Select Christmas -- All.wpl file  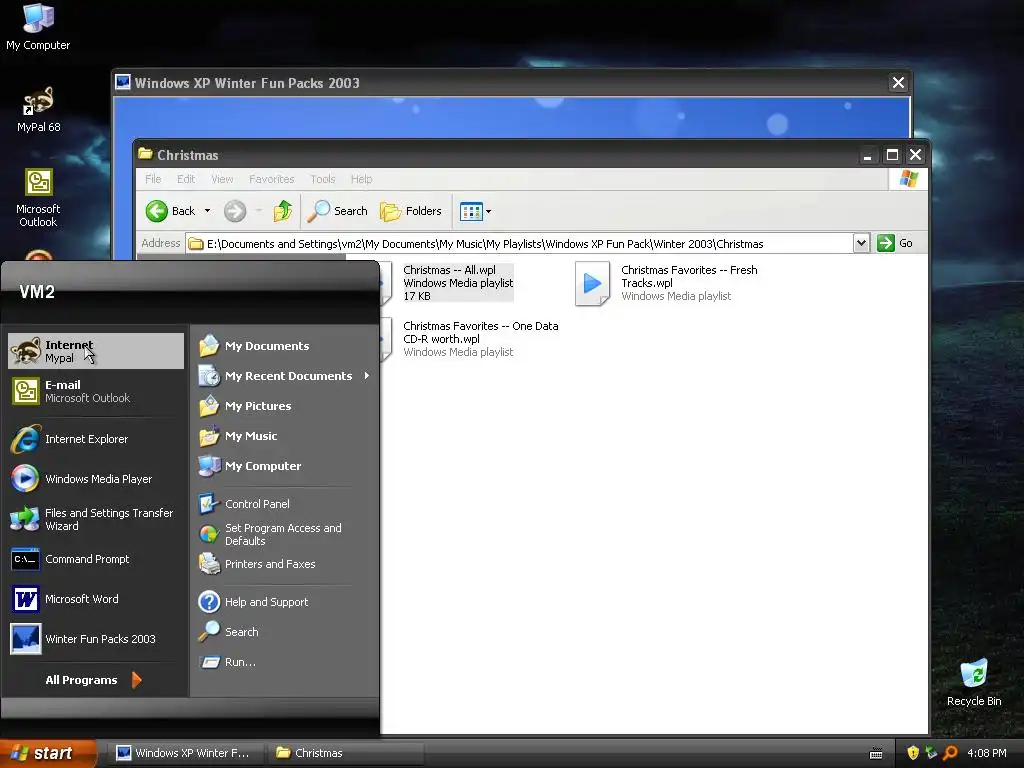(x=458, y=283)
